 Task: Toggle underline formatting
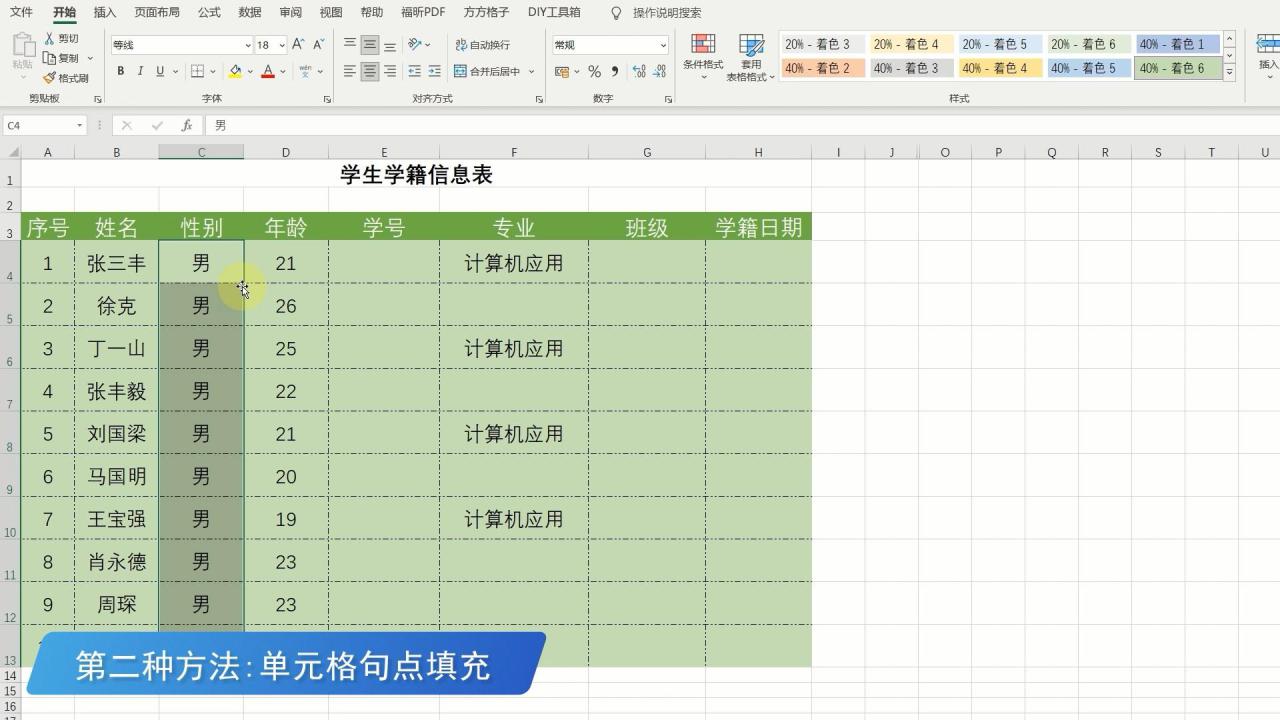pyautogui.click(x=160, y=71)
